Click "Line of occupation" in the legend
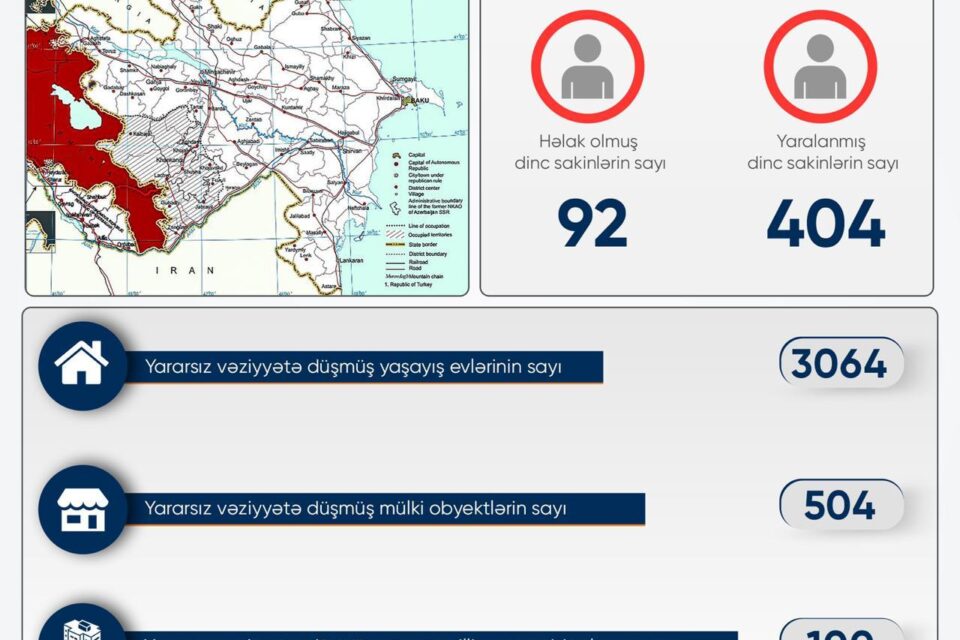This screenshot has width=960, height=640. (429, 226)
